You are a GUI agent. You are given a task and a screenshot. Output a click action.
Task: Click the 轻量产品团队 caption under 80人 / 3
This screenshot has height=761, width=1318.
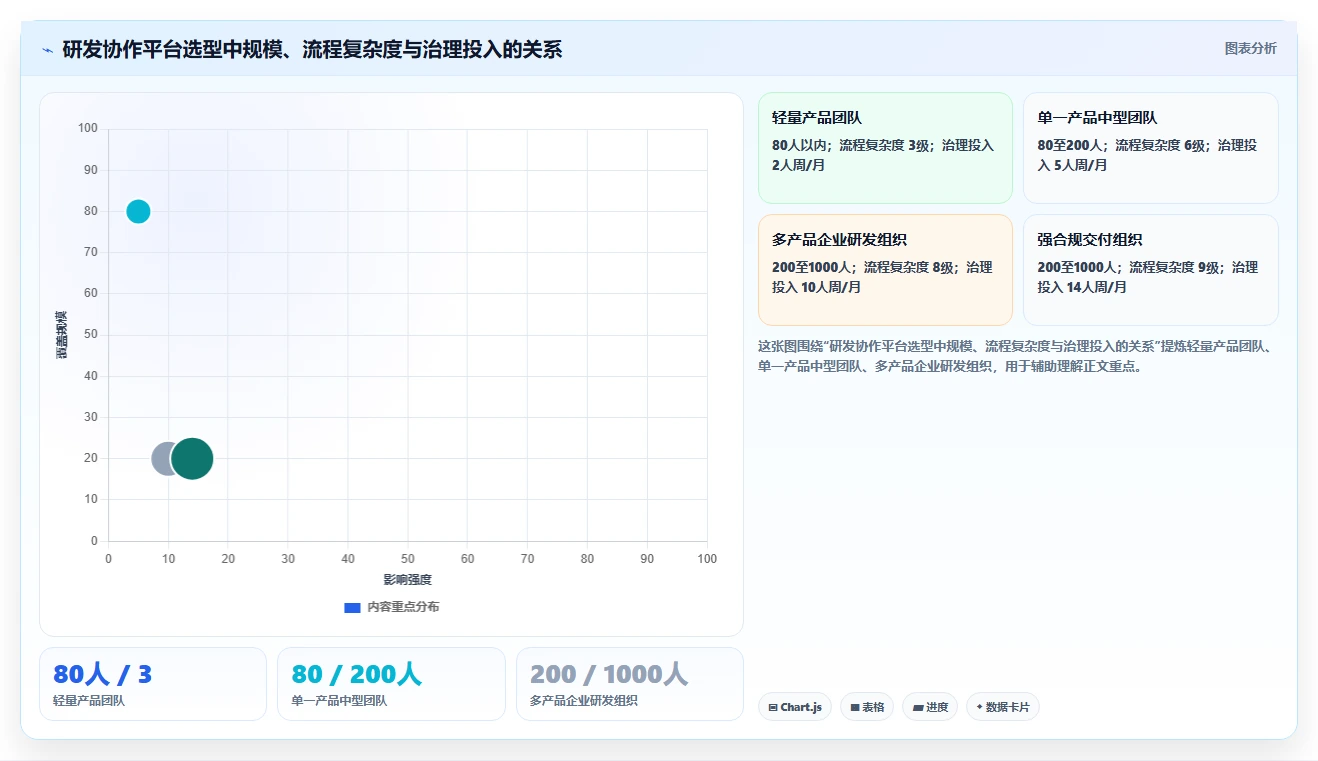pyautogui.click(x=89, y=701)
